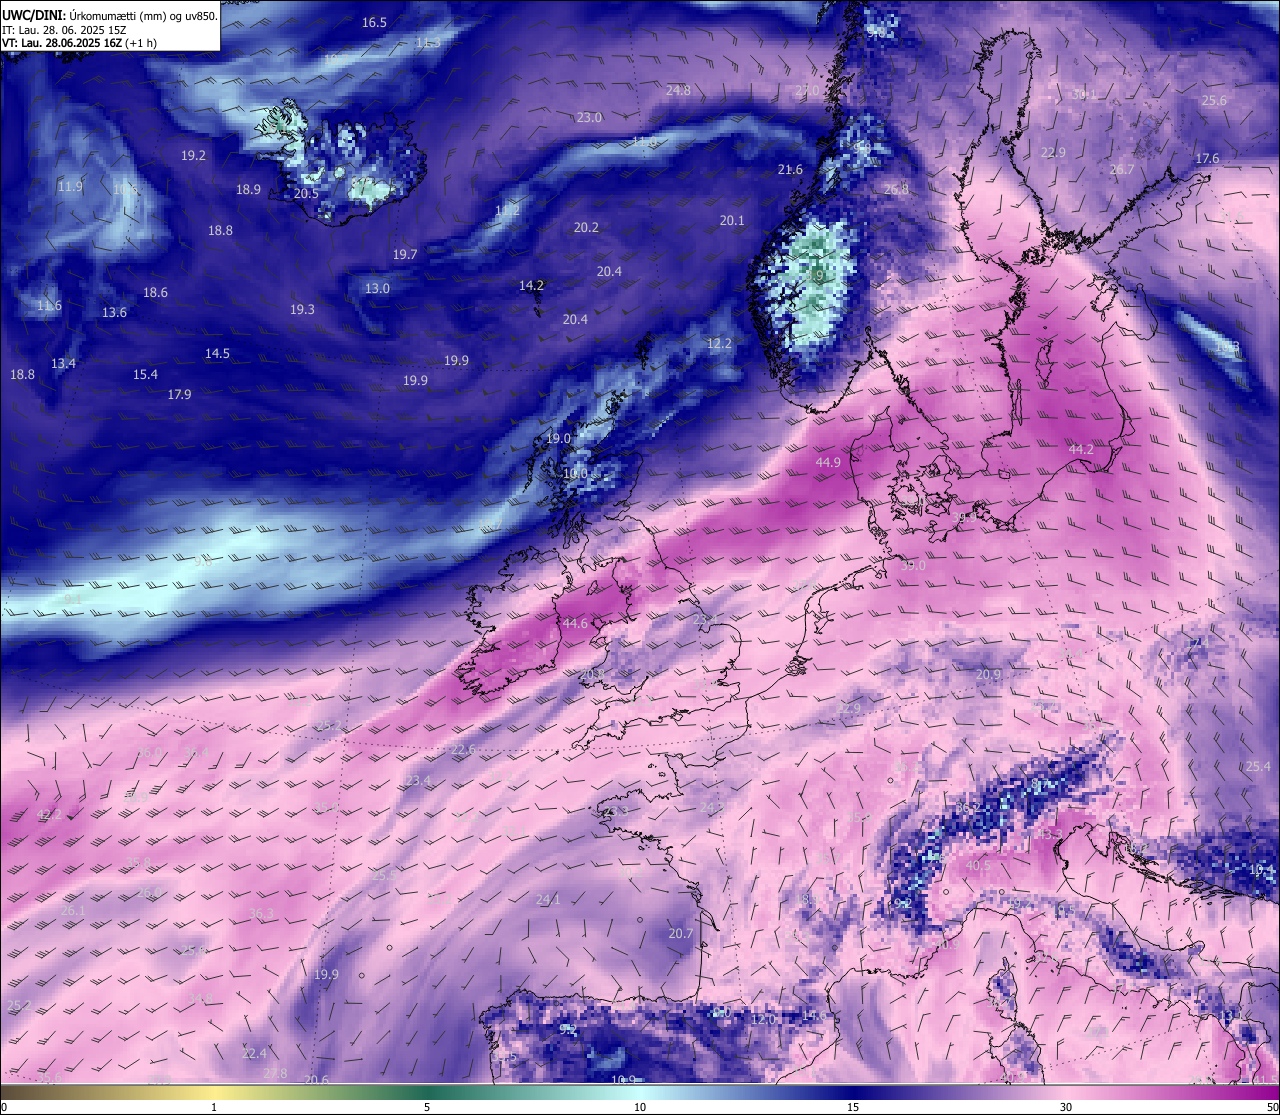Click the 27.8 value label
This screenshot has height=1115, width=1280.
(275, 1073)
